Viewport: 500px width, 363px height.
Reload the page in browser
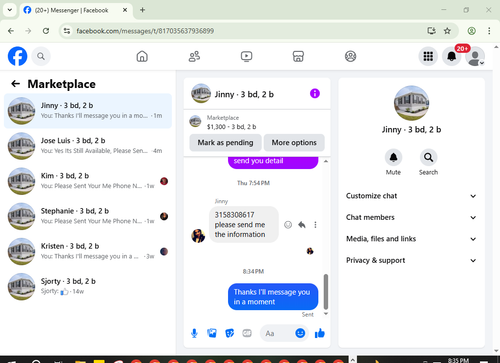pos(46,31)
